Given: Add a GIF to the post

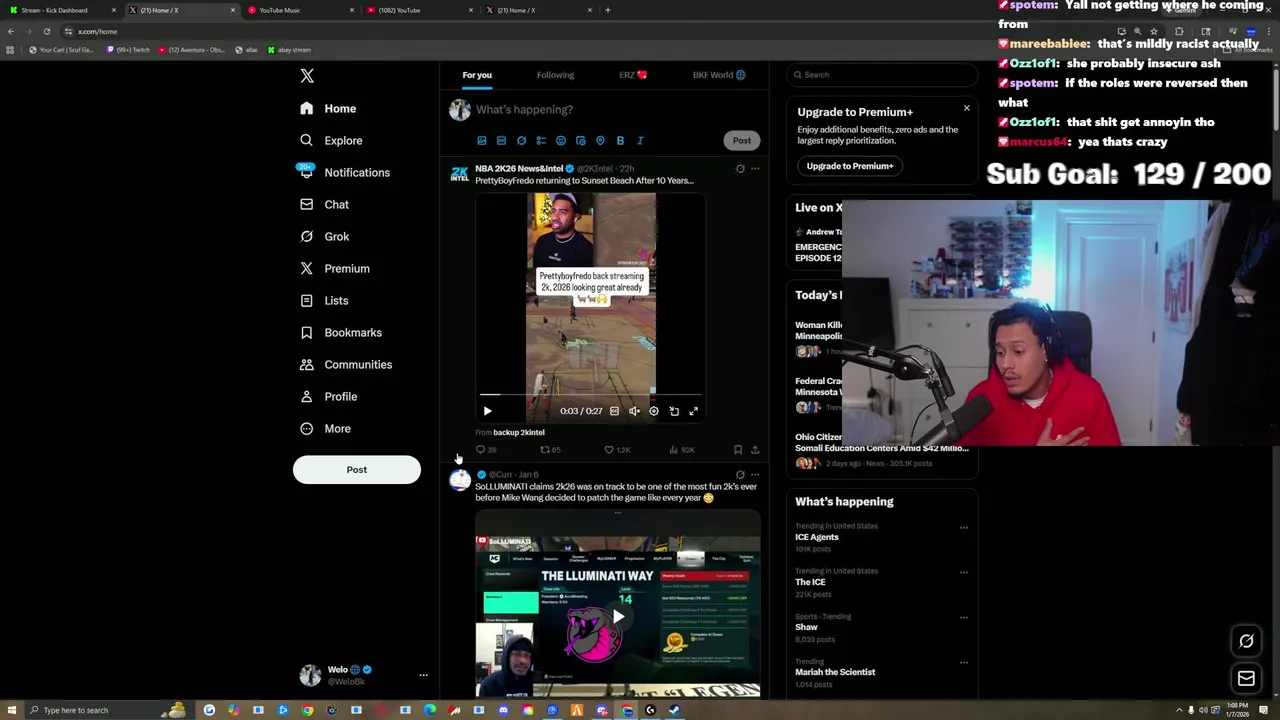Looking at the screenshot, I should coord(501,141).
